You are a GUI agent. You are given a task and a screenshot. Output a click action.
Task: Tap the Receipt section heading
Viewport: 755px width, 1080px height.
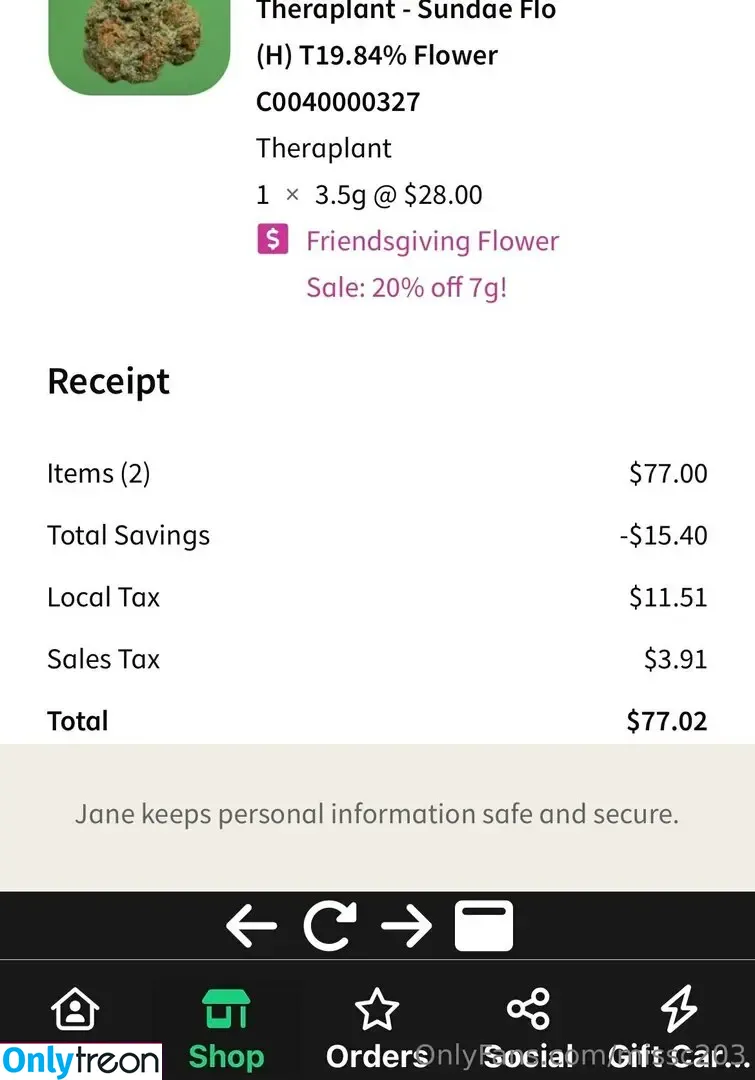(108, 381)
